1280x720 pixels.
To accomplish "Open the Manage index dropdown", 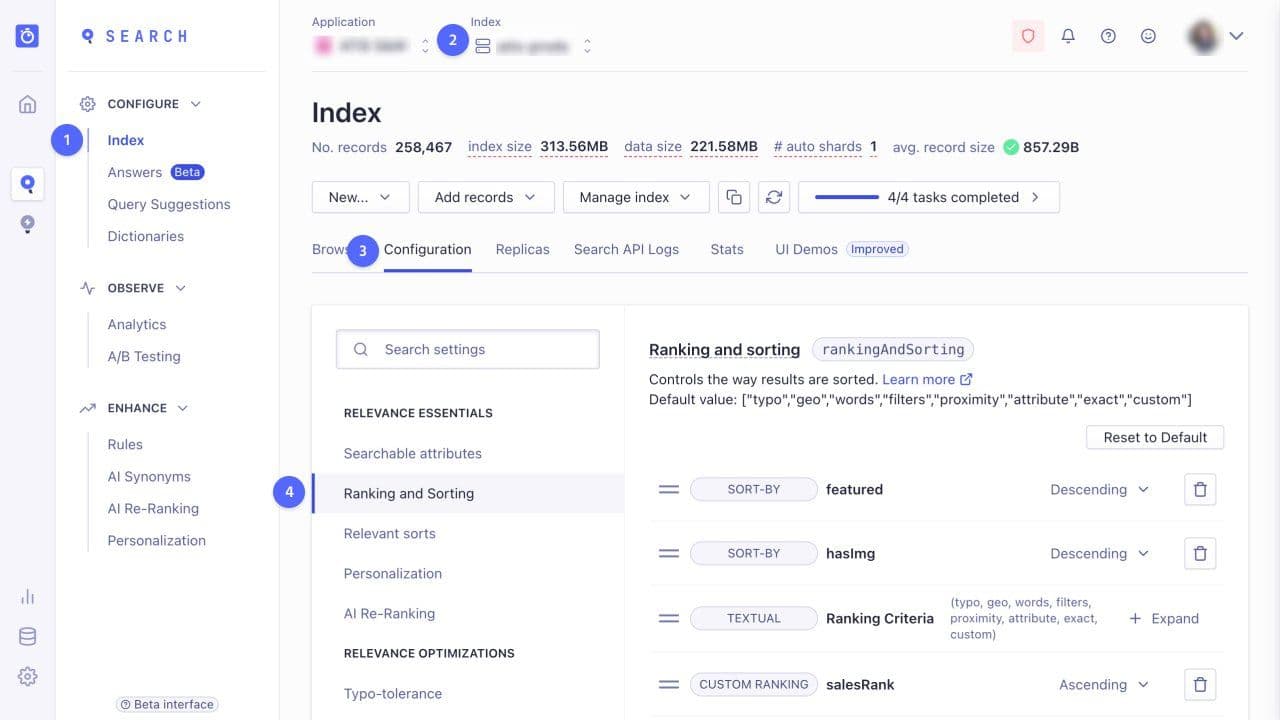I will point(636,197).
